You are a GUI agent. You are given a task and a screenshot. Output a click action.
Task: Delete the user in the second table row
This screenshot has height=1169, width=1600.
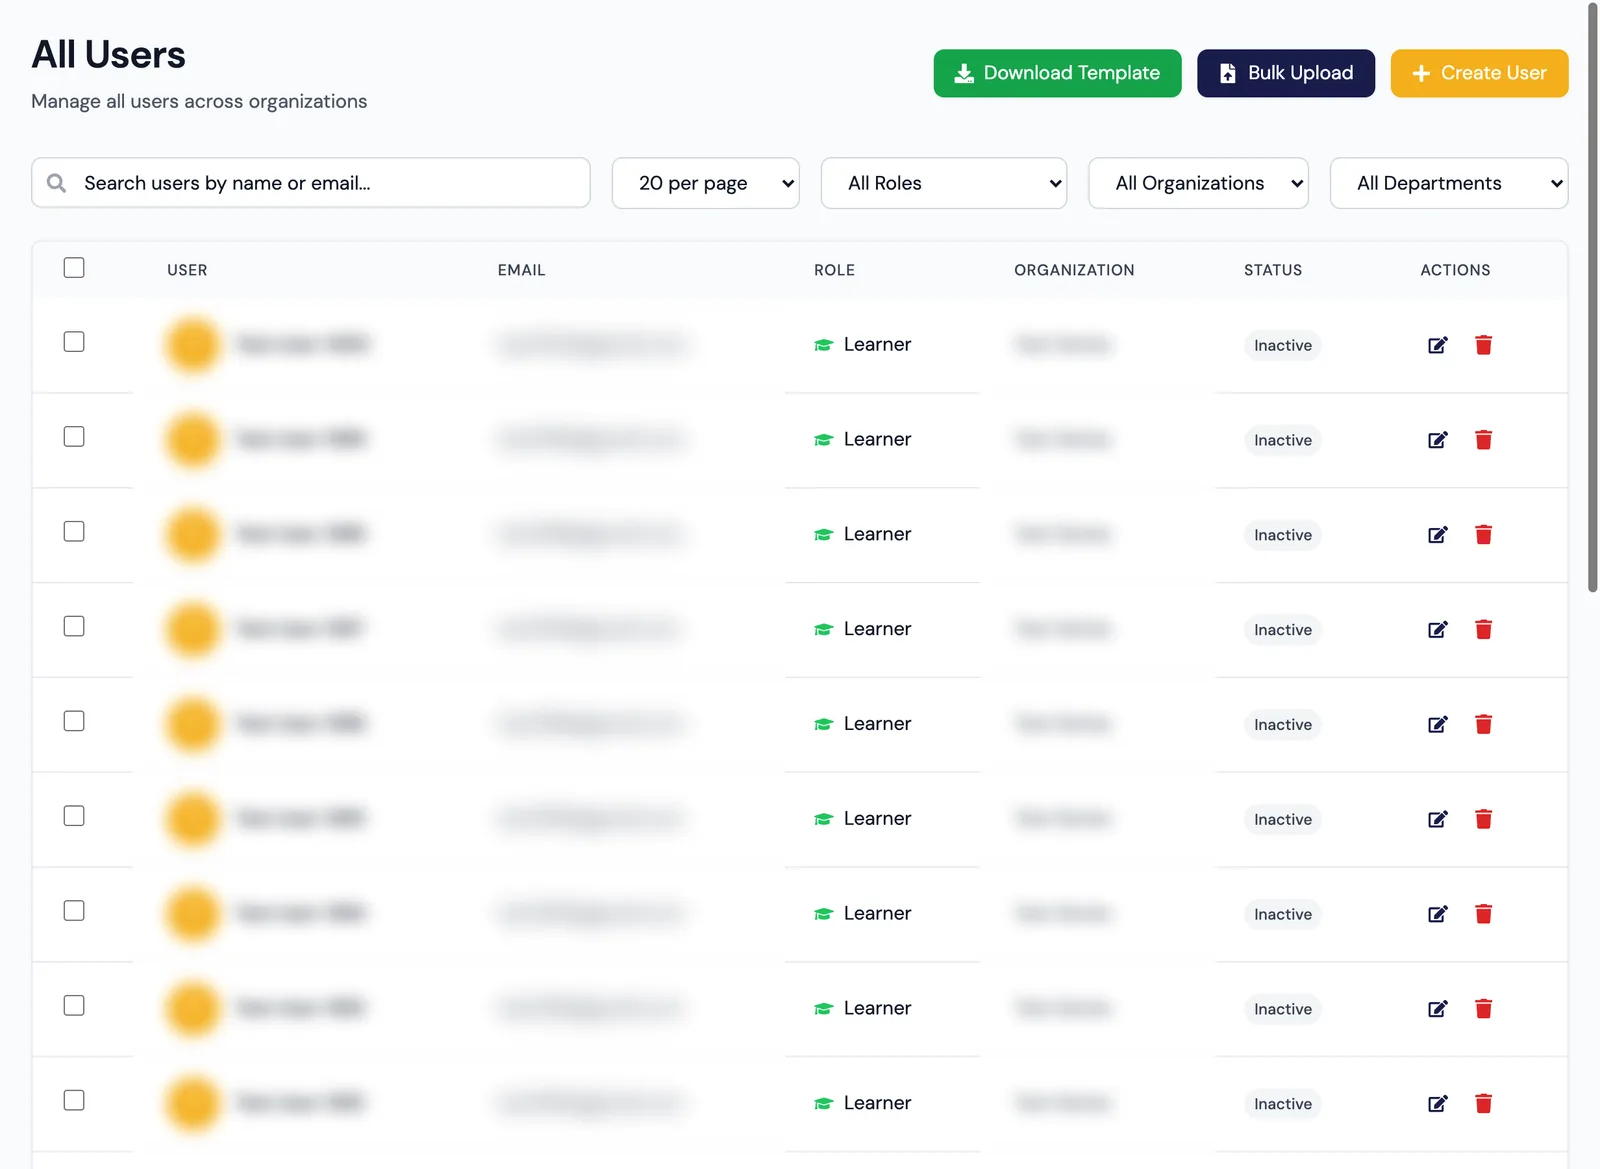click(1483, 440)
